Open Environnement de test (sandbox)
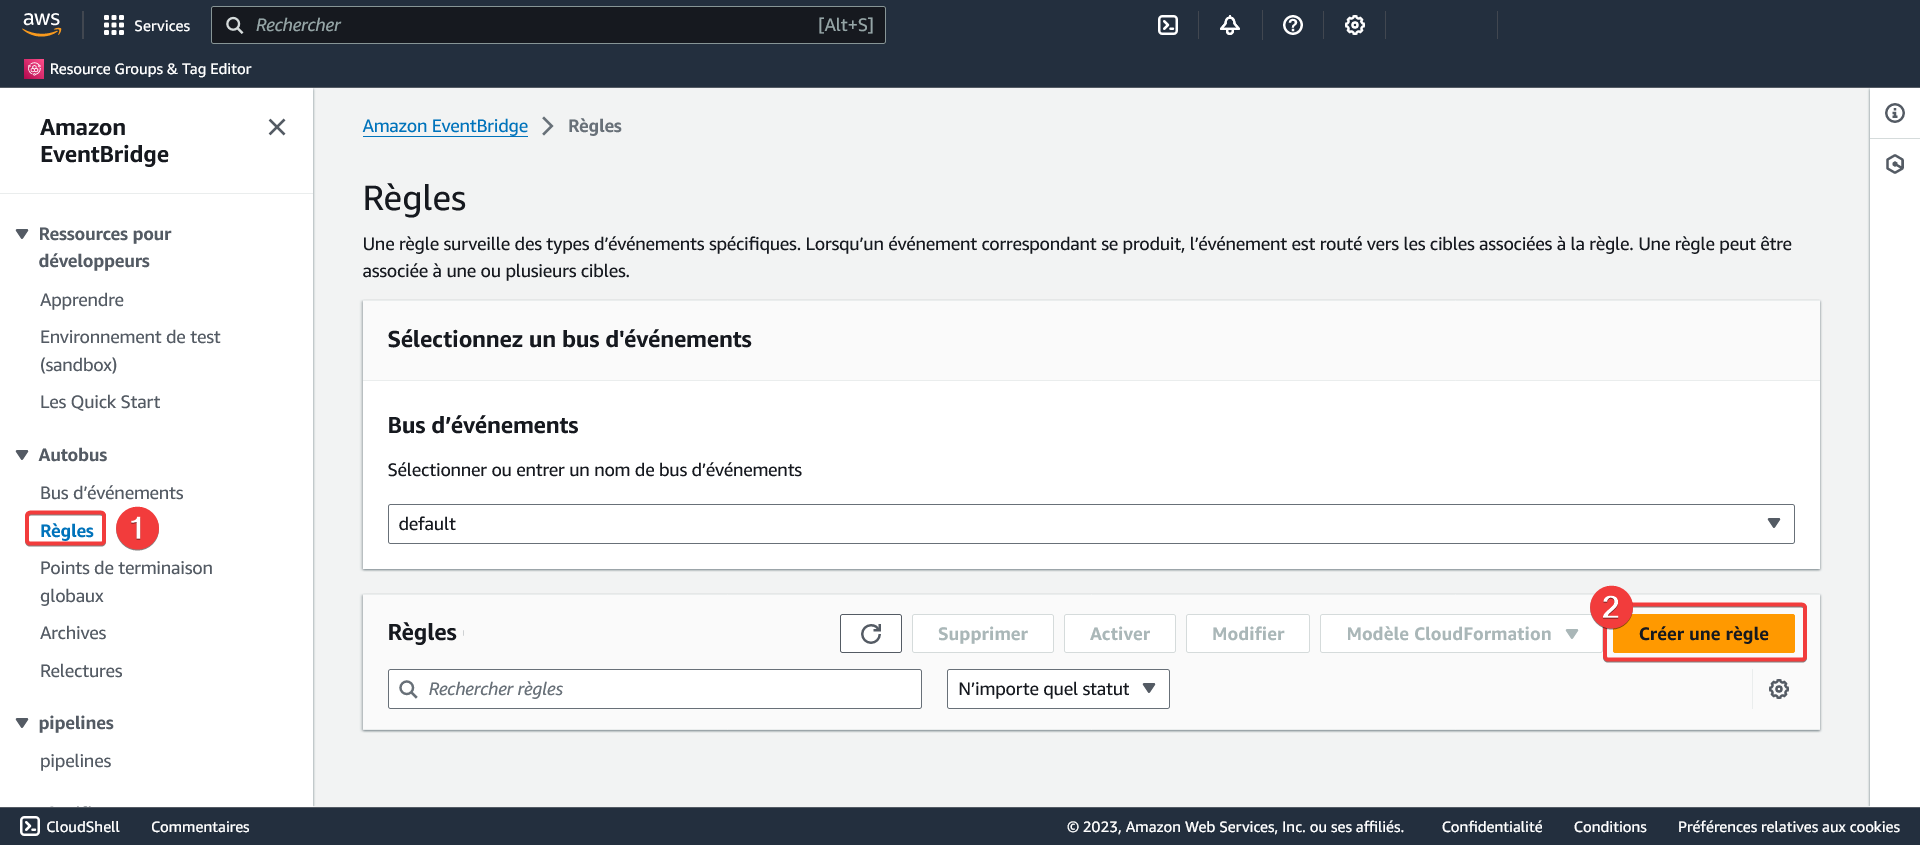 (x=130, y=351)
